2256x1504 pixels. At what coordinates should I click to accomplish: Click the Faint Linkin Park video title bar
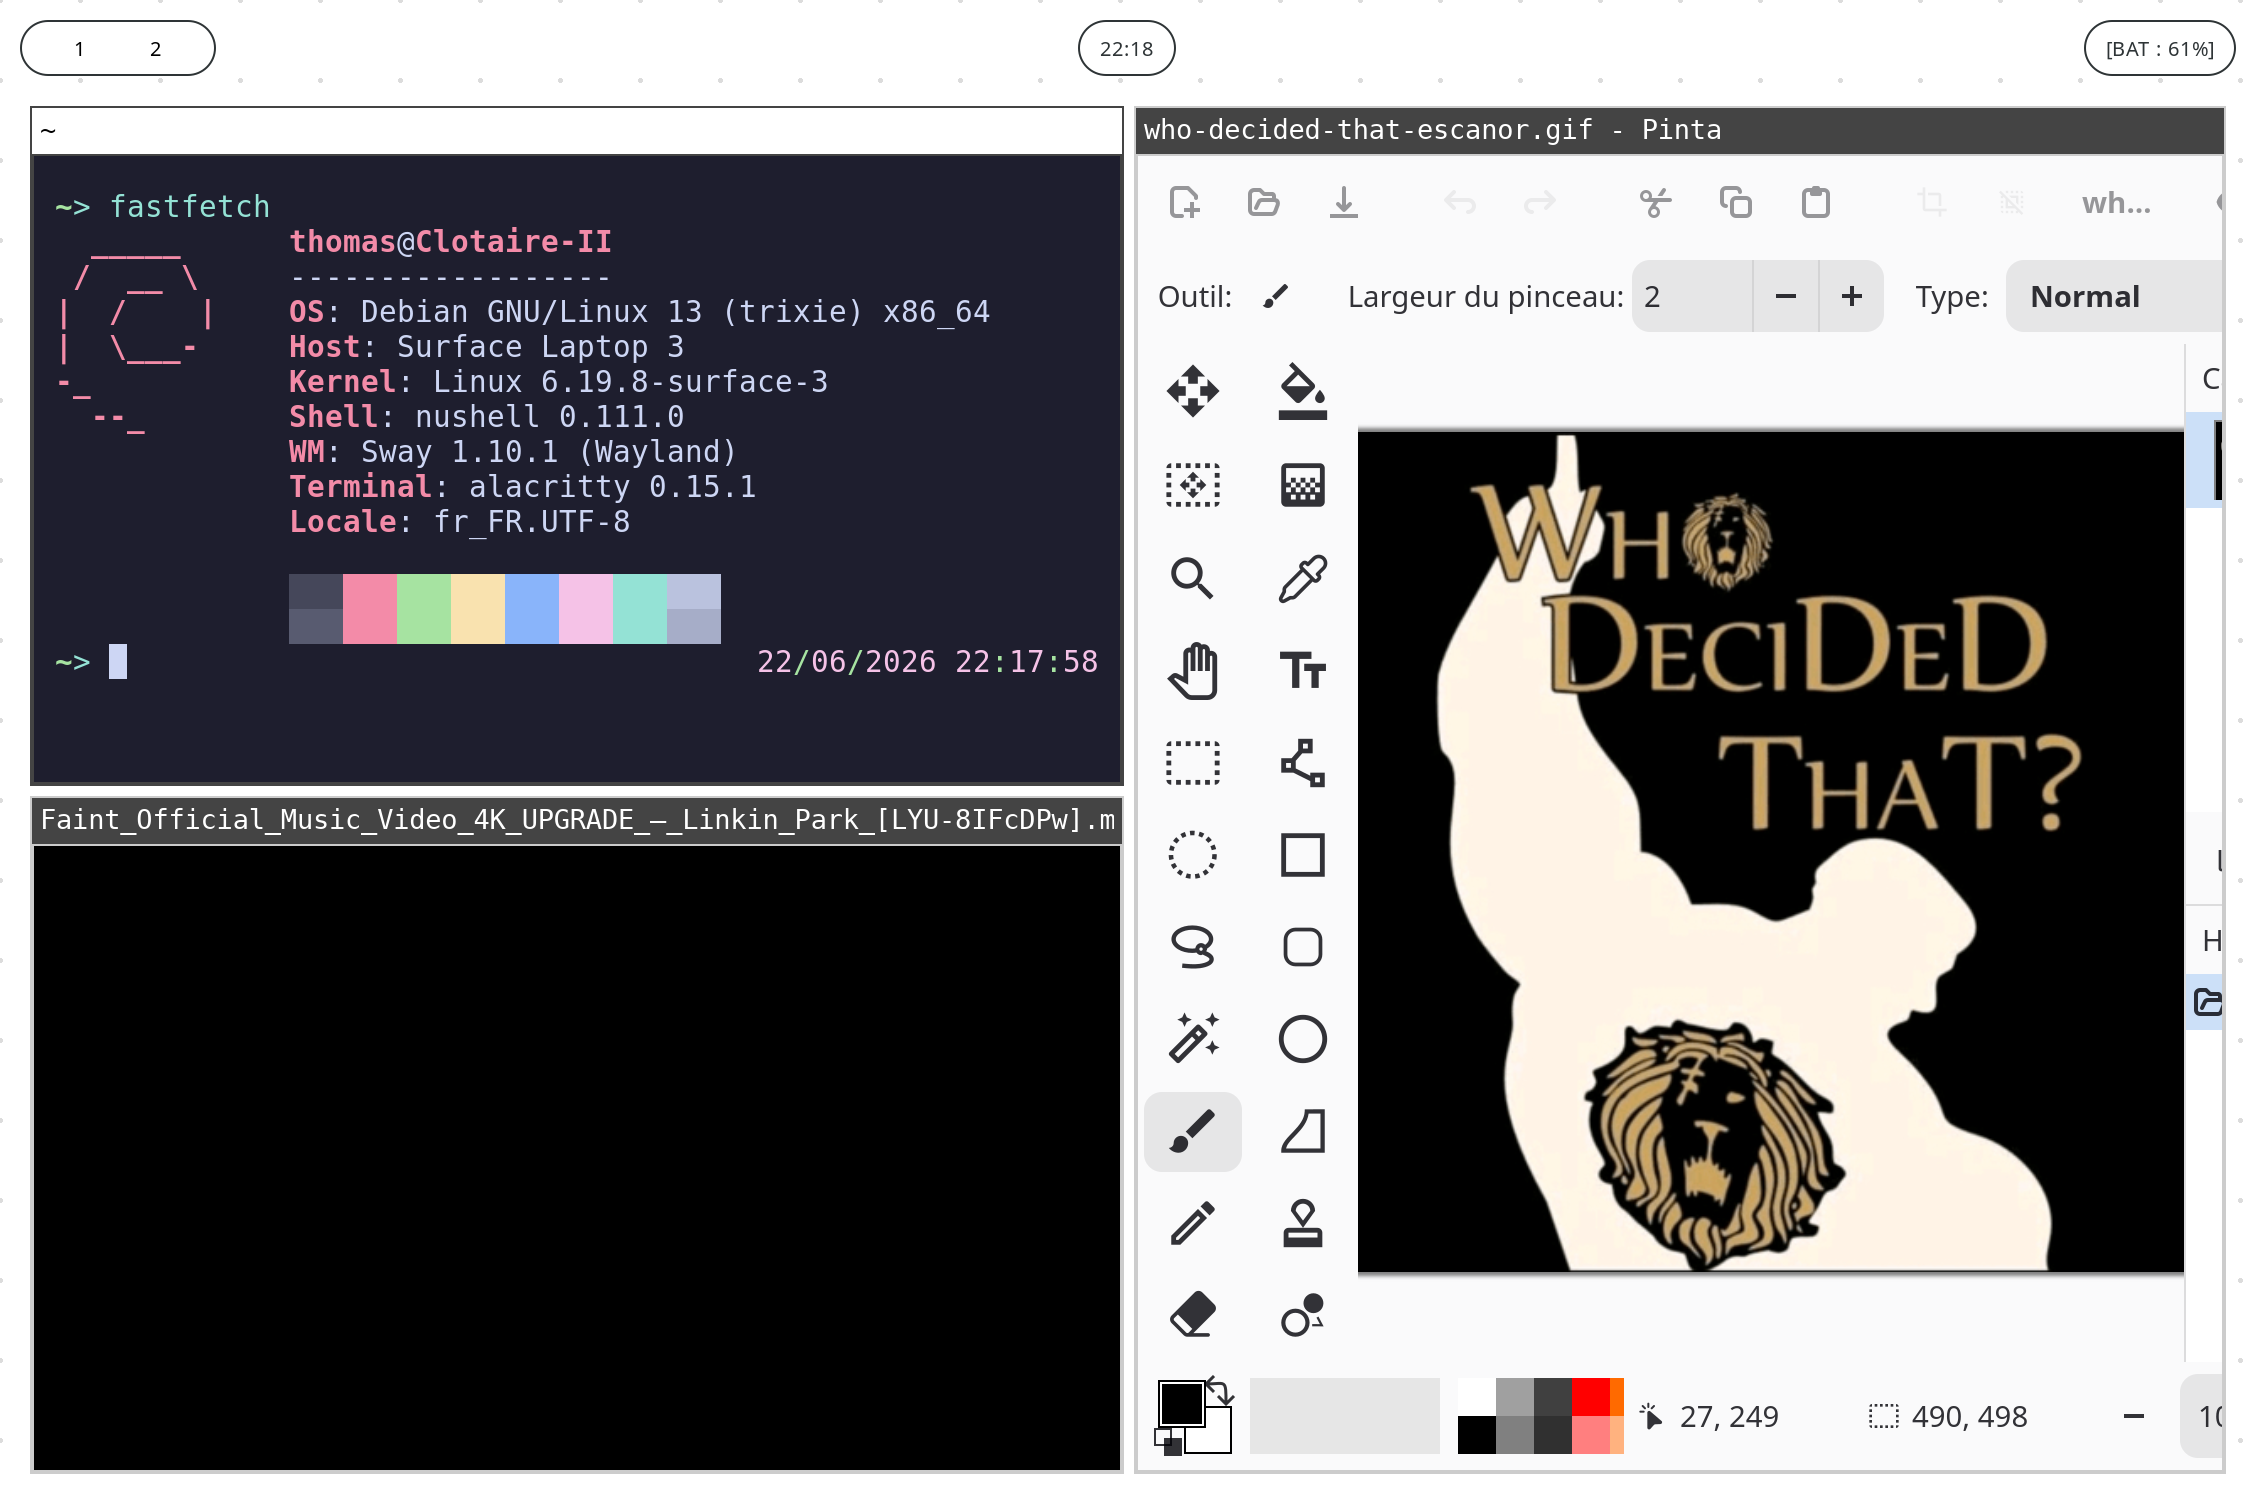coord(577,821)
